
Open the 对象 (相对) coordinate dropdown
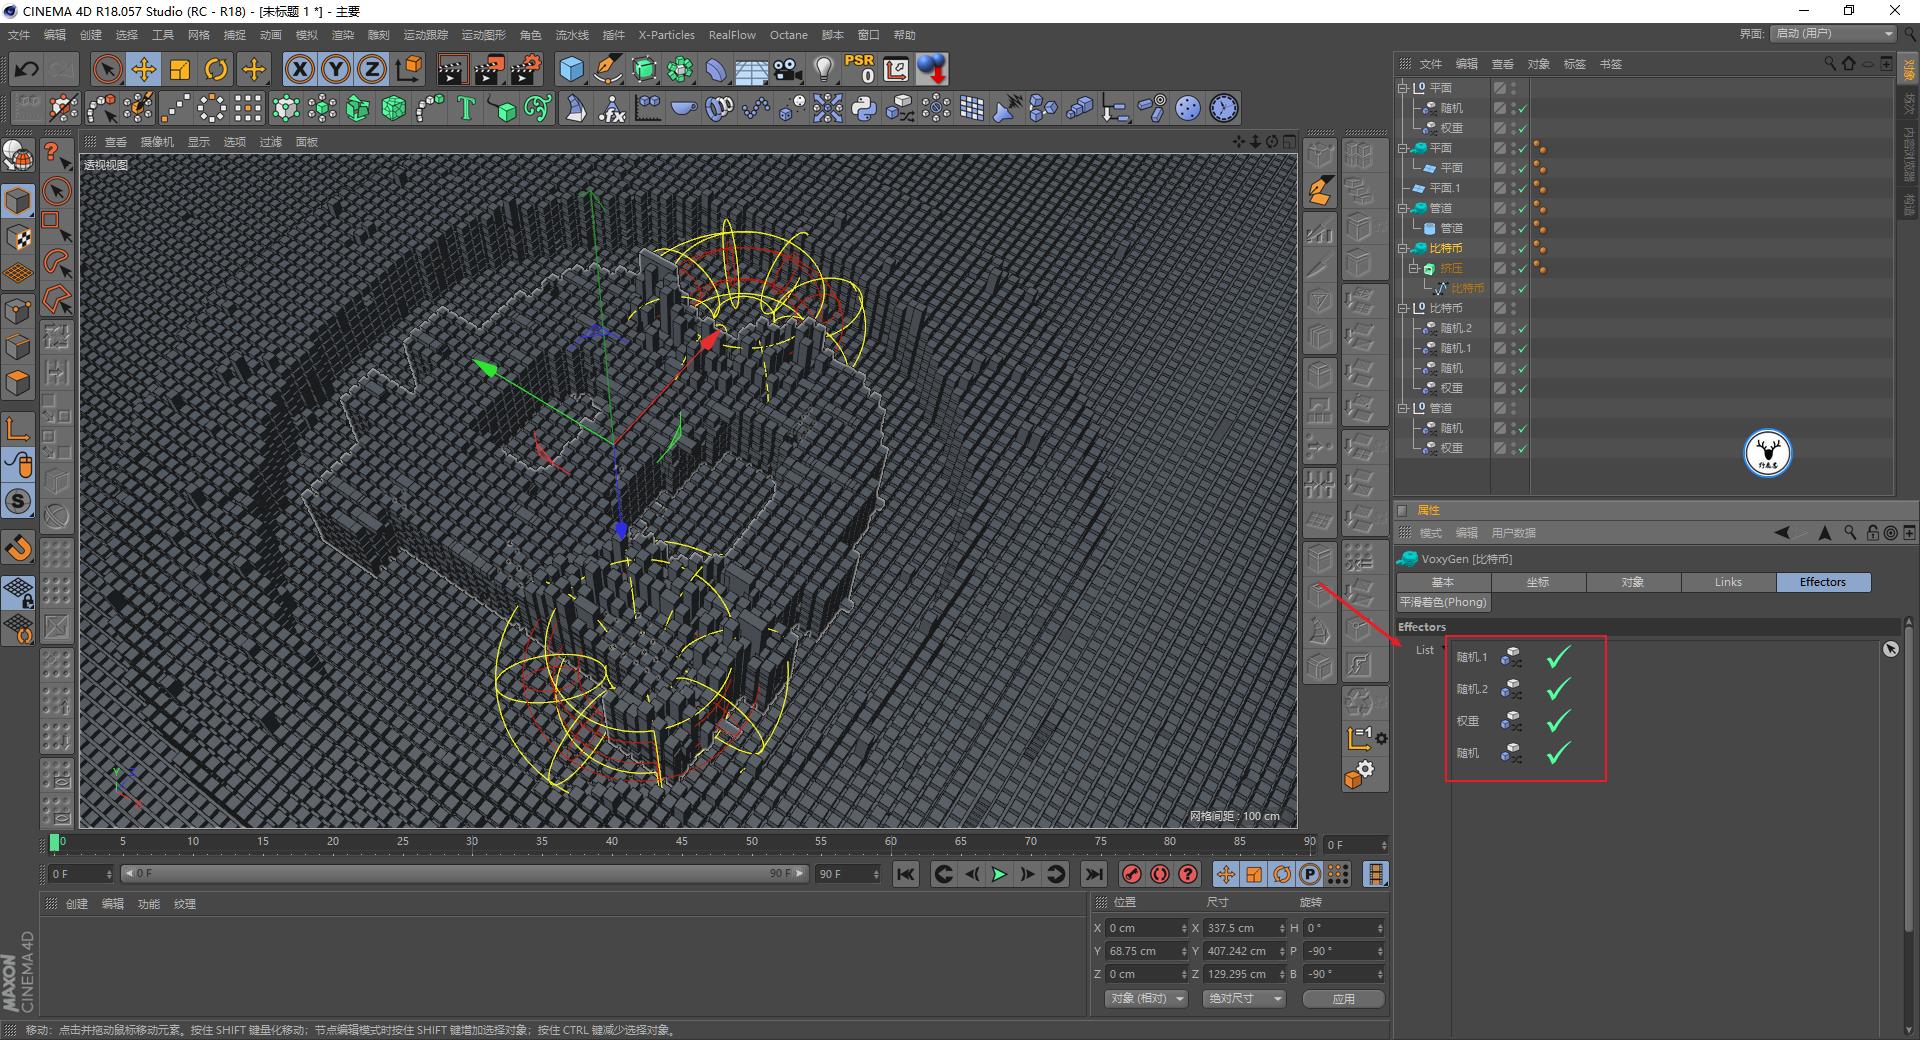point(1146,998)
